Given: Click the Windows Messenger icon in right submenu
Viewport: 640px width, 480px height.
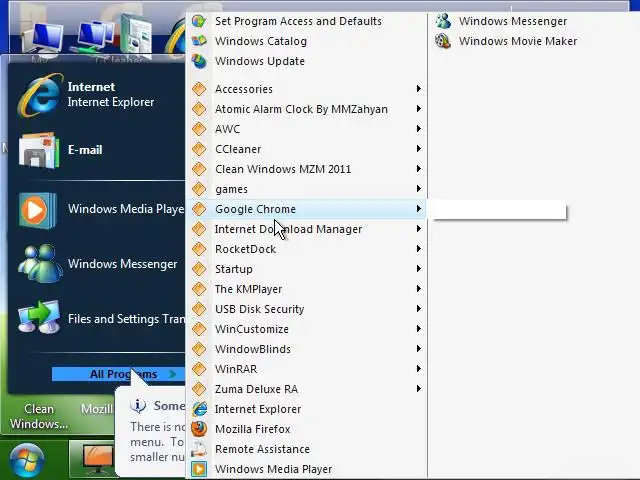Looking at the screenshot, I should coord(443,21).
